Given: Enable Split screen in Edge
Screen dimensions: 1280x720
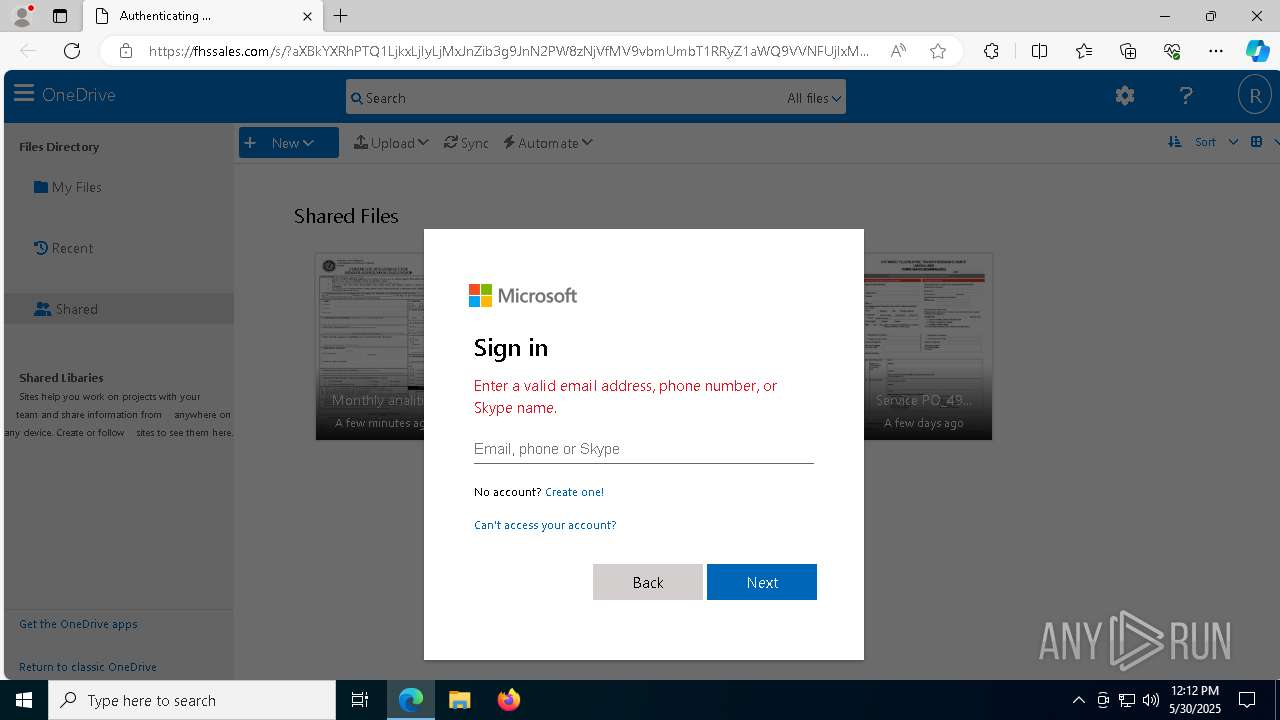Looking at the screenshot, I should pyautogui.click(x=1039, y=51).
